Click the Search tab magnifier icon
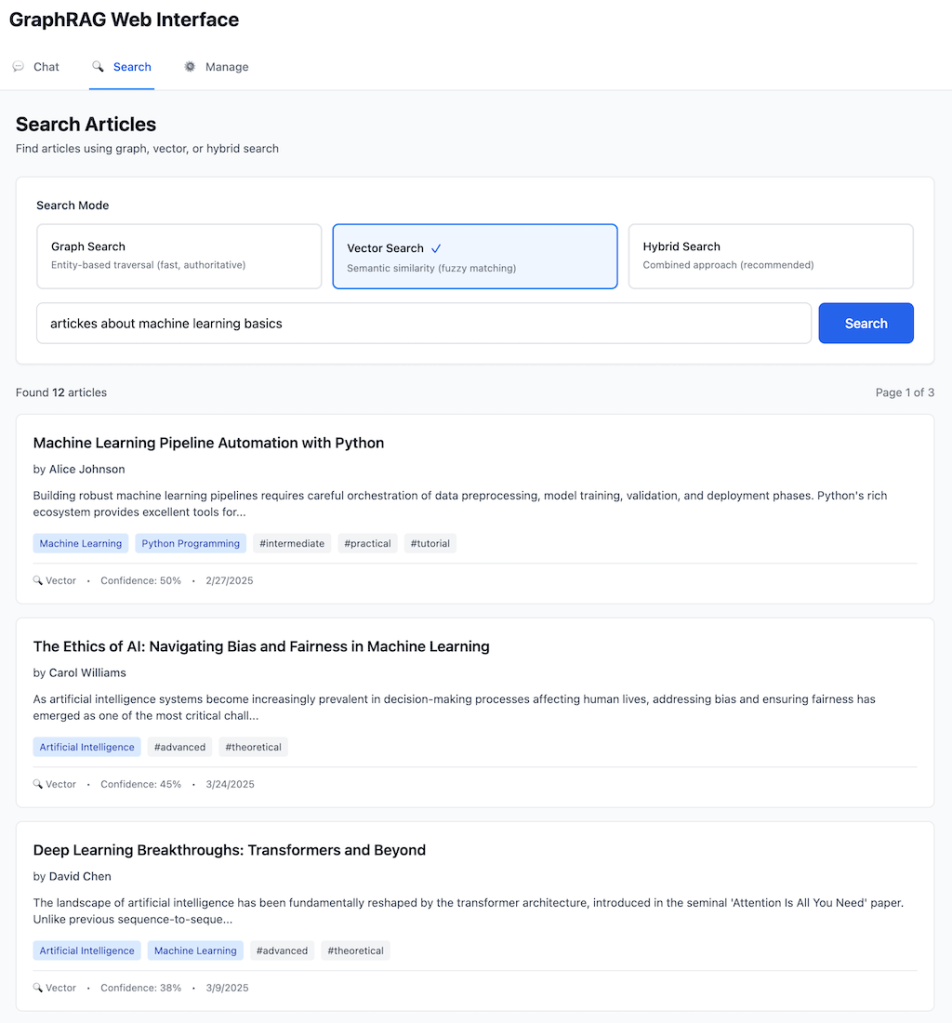Viewport: 952px width, 1023px height. 98,67
